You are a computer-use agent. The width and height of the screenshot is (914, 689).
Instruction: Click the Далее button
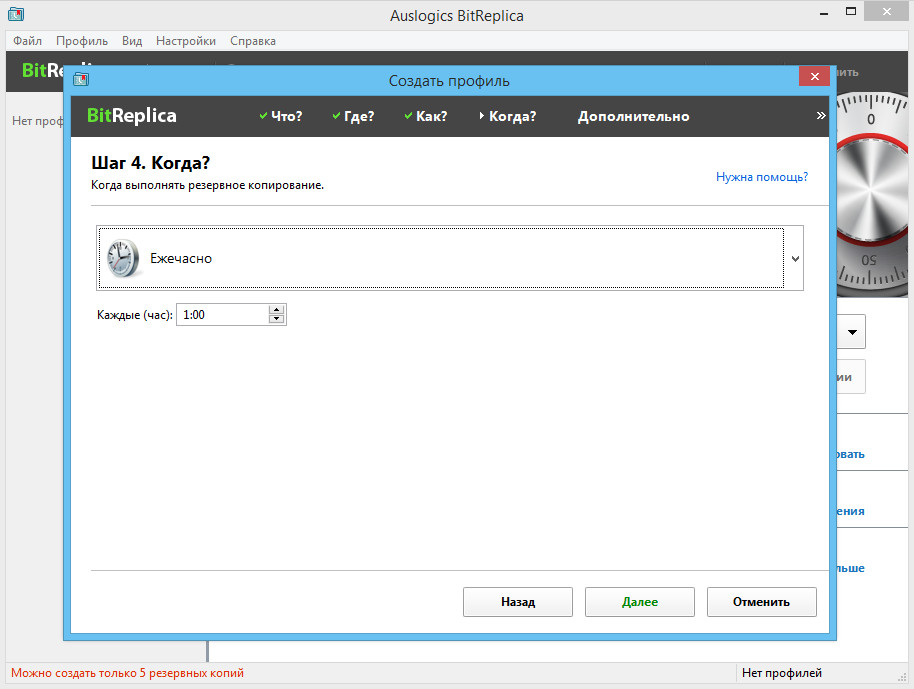(639, 602)
